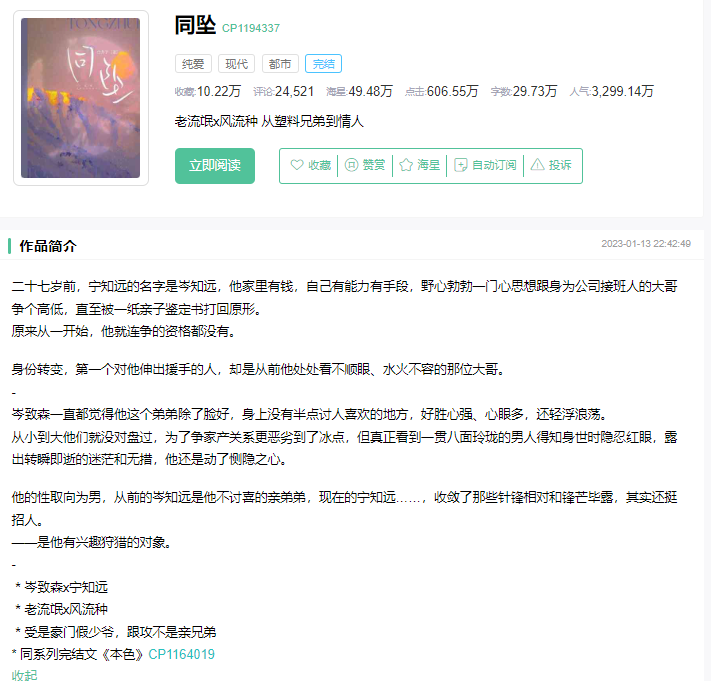Click the 评论 24,521 comment count

point(284,92)
